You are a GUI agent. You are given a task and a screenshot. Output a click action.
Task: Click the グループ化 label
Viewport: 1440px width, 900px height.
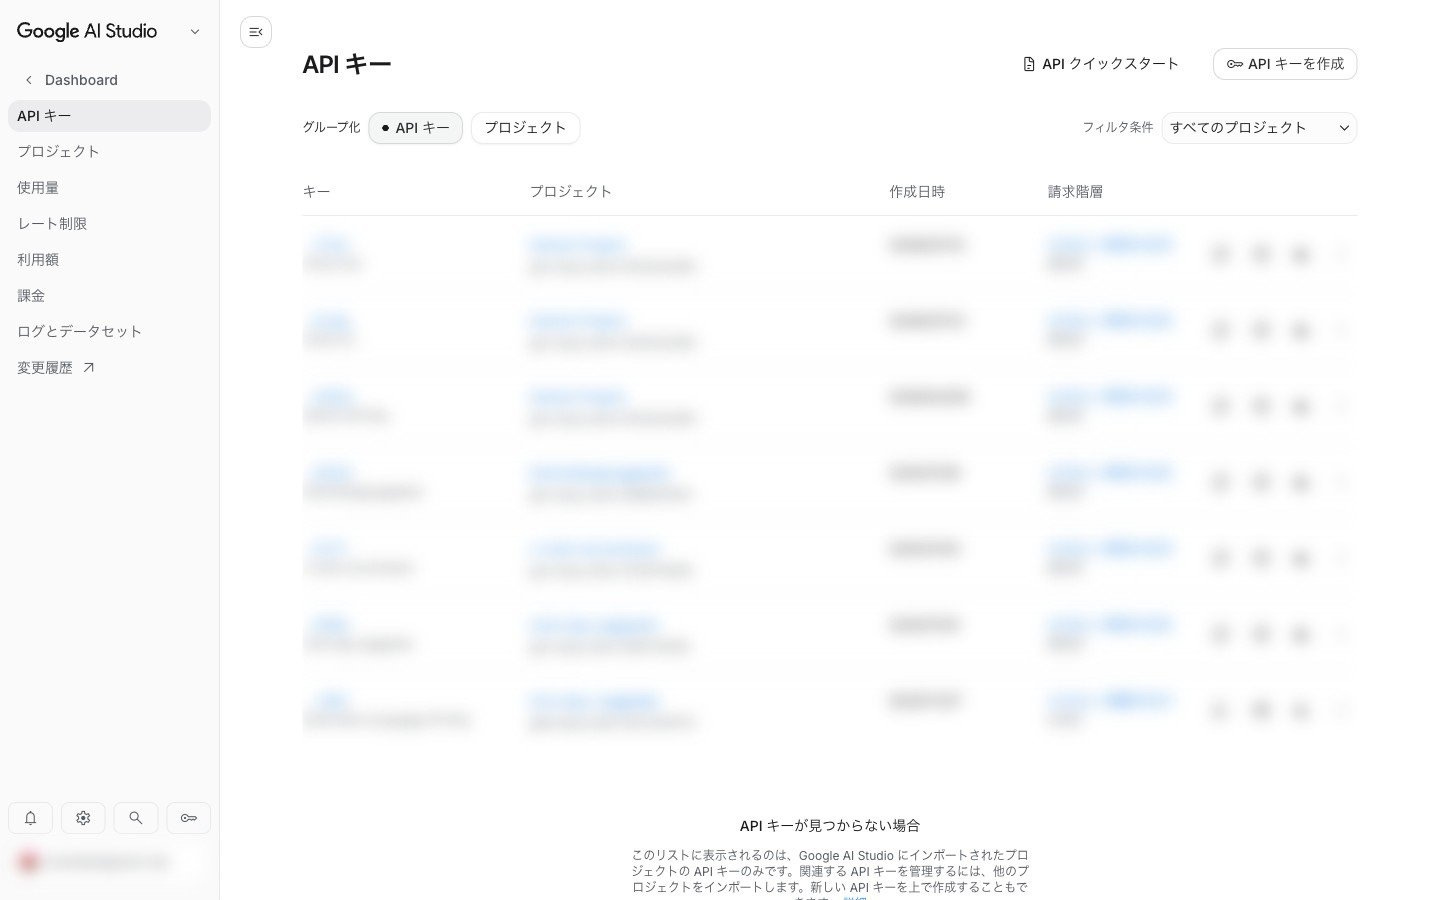[x=331, y=128]
